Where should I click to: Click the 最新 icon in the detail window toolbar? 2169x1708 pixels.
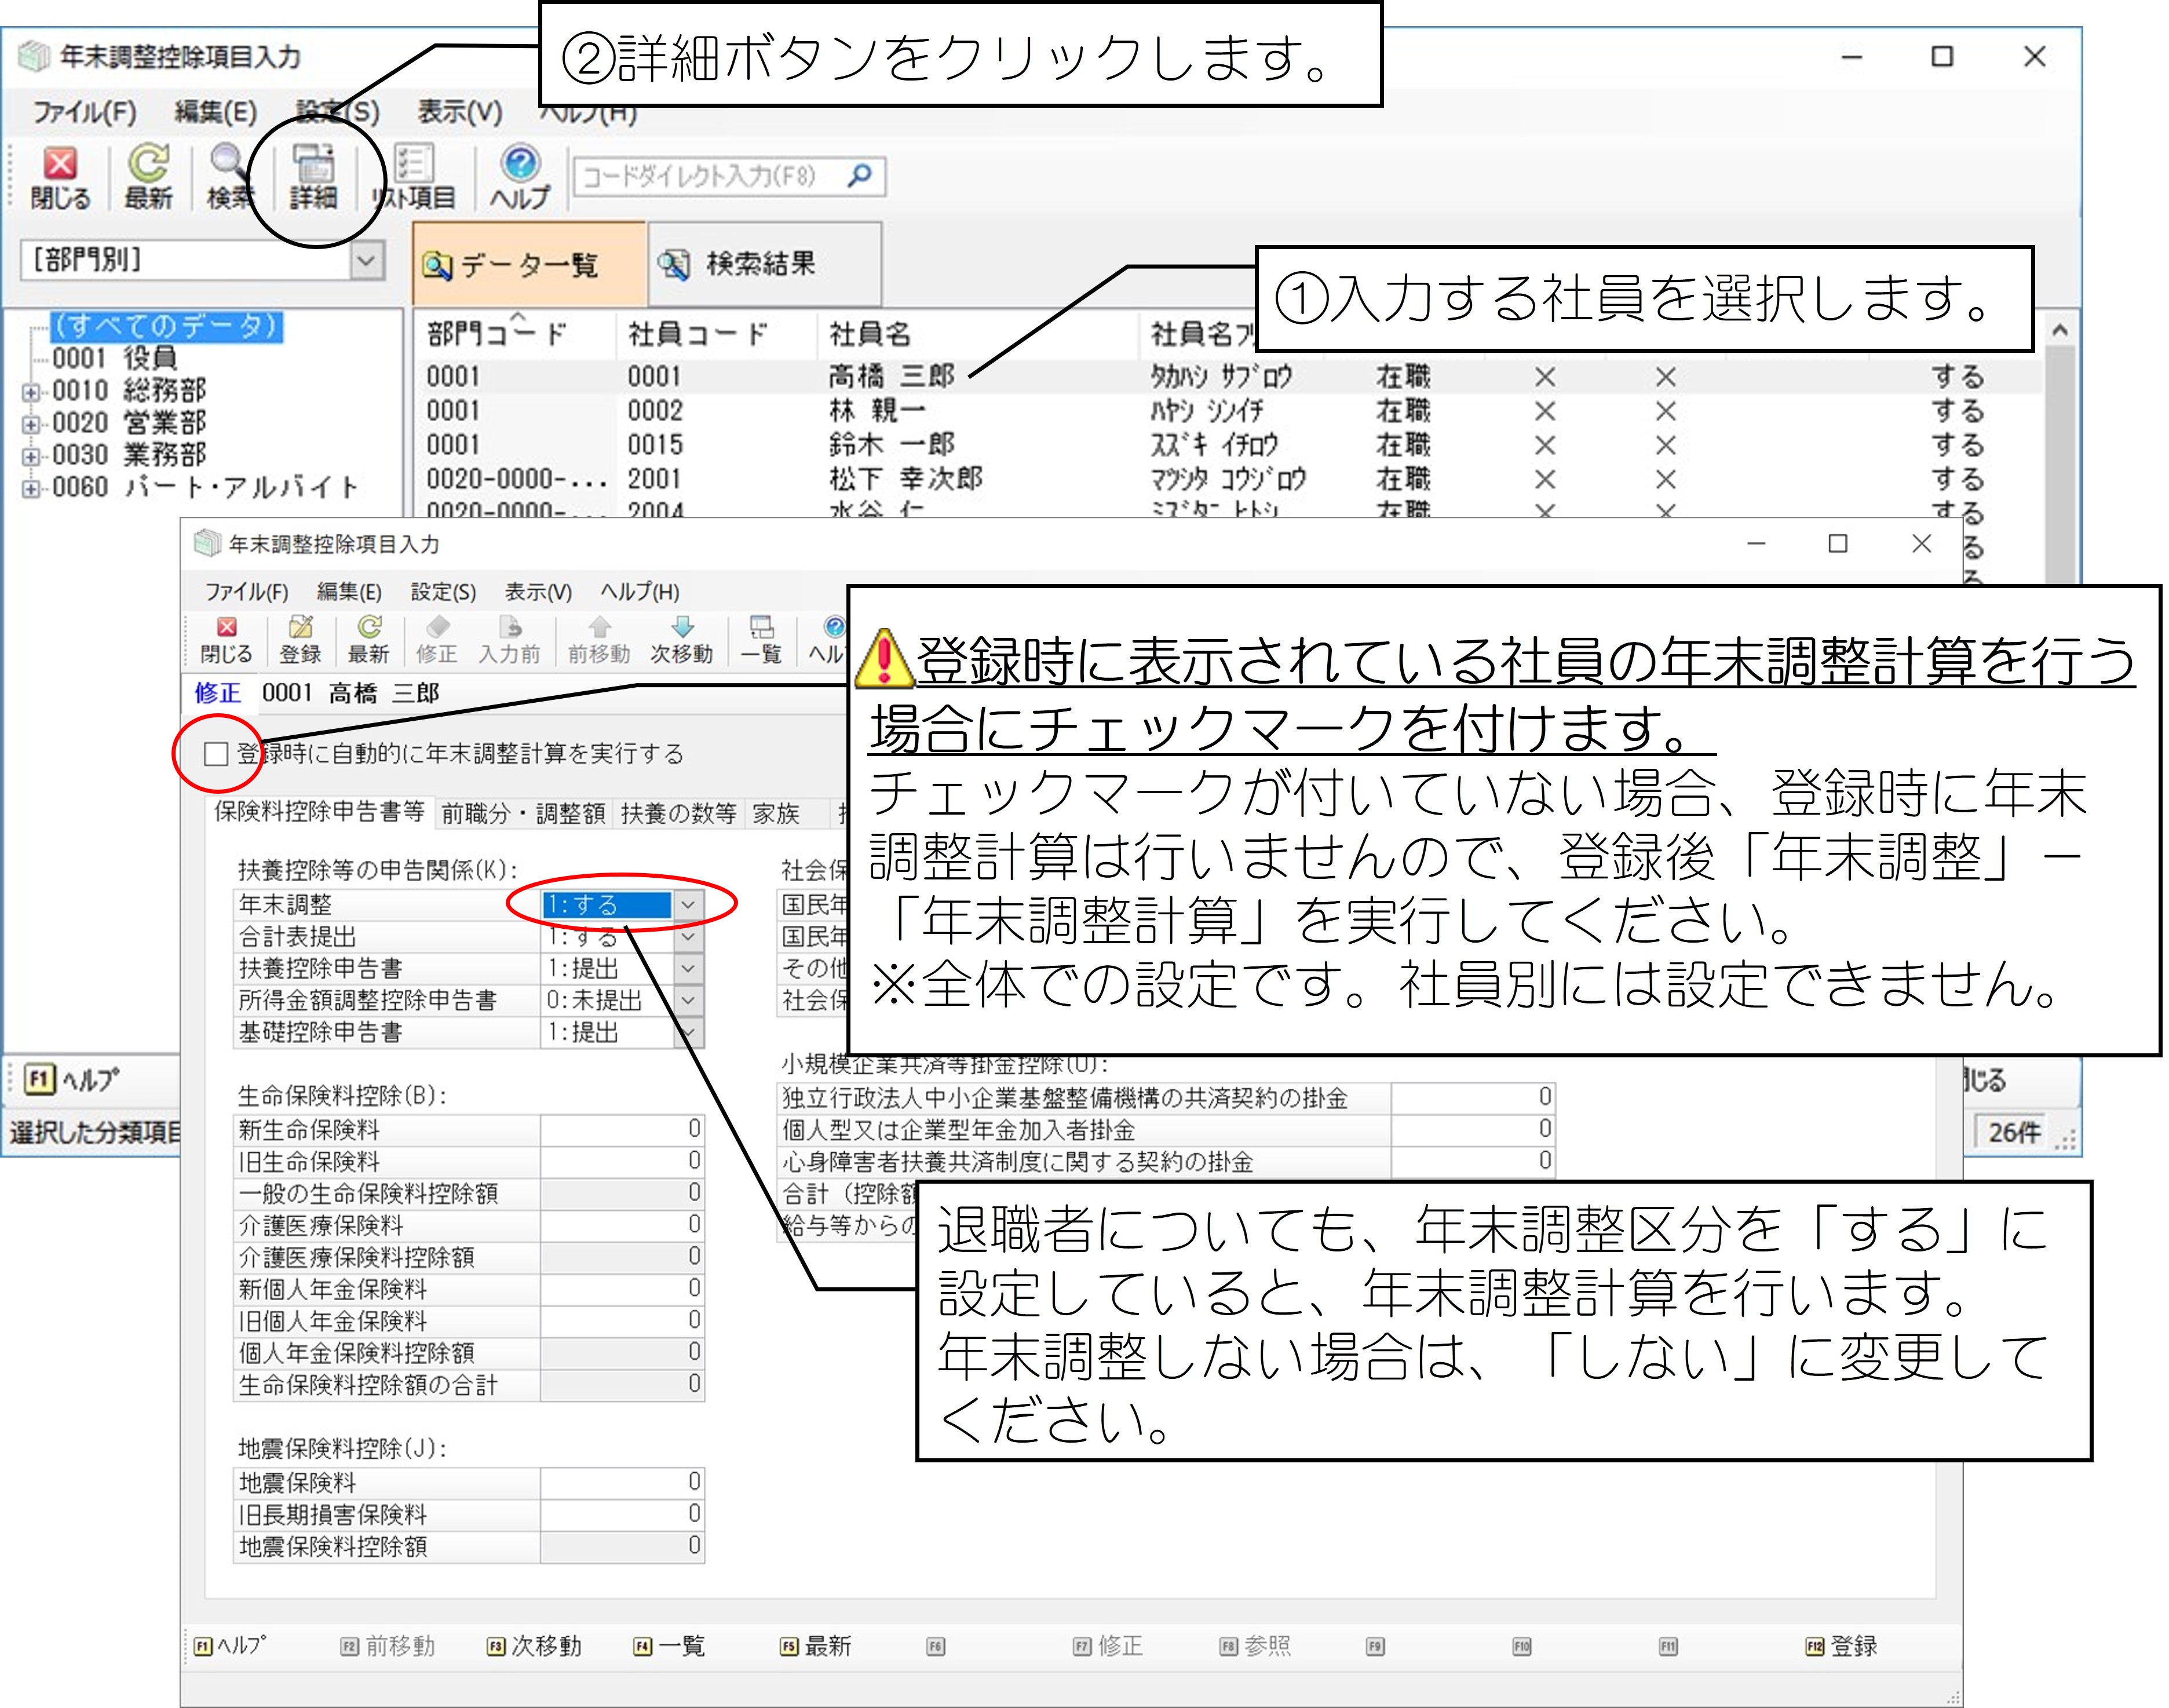368,639
